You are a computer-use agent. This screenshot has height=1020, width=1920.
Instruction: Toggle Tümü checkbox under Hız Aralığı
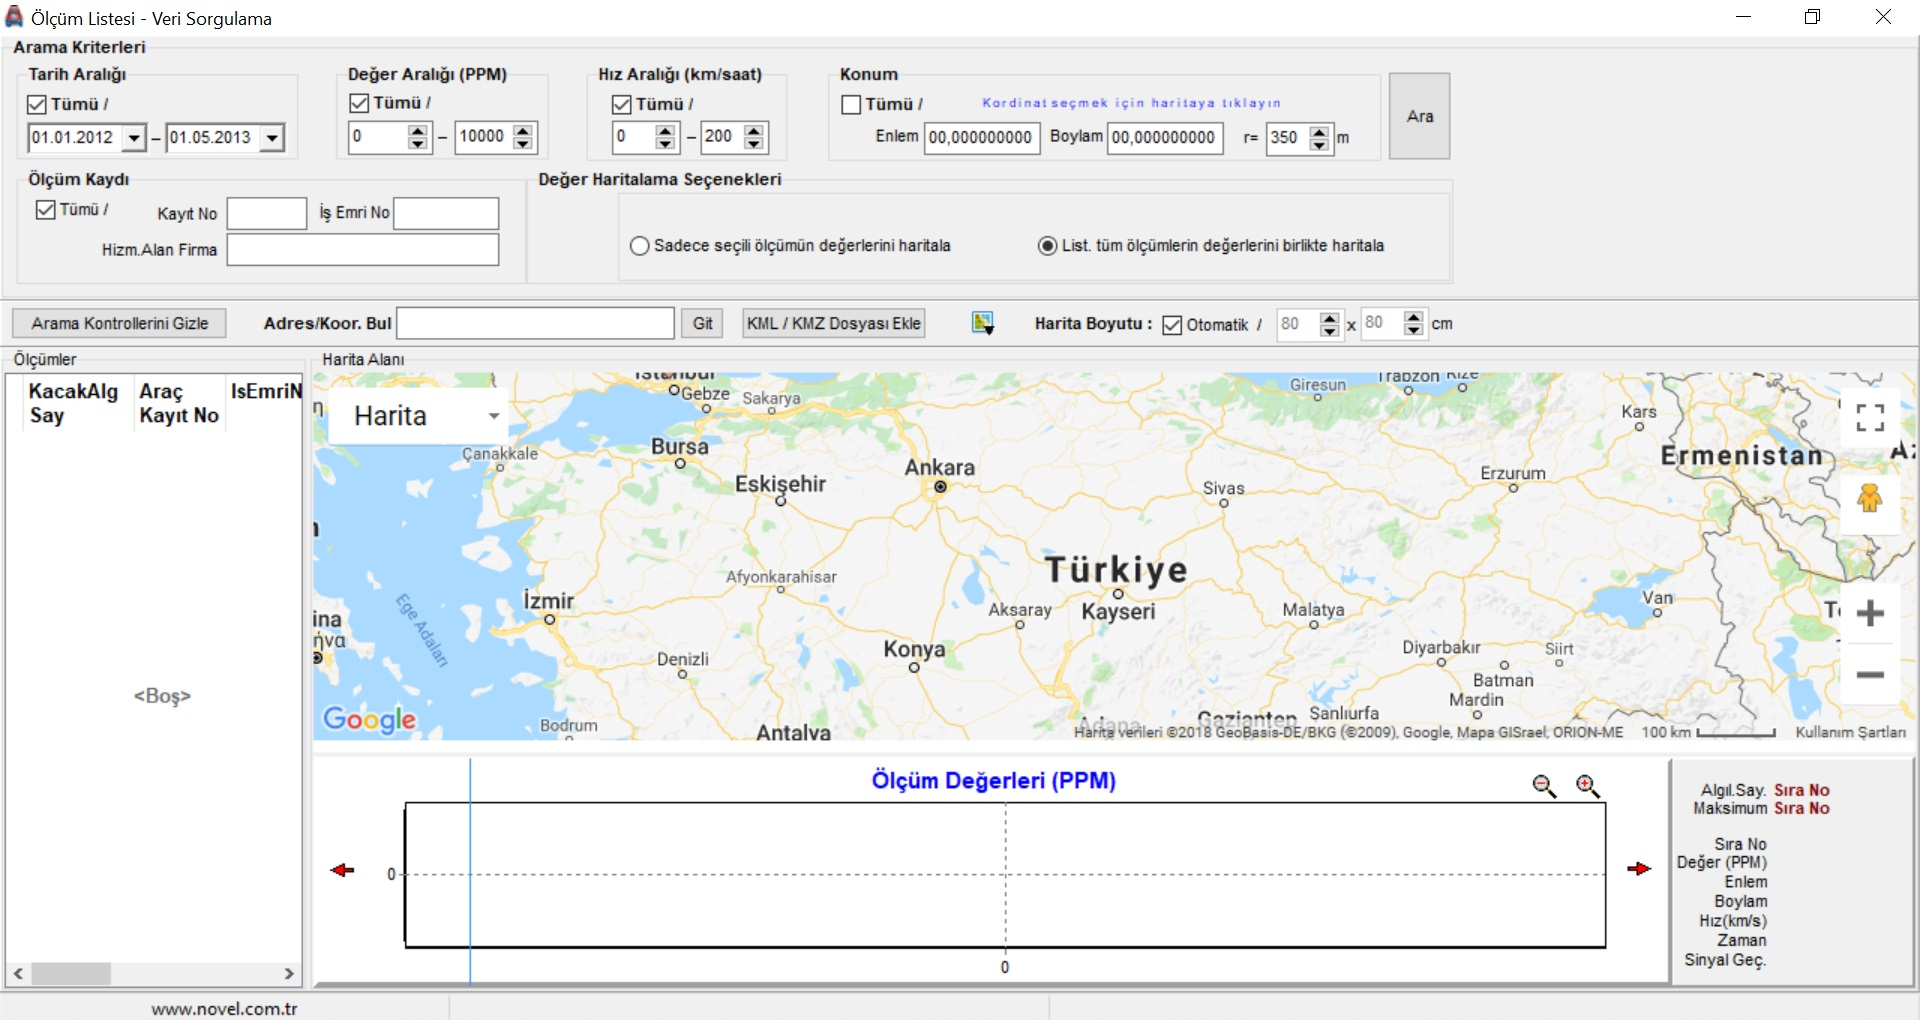coord(622,104)
